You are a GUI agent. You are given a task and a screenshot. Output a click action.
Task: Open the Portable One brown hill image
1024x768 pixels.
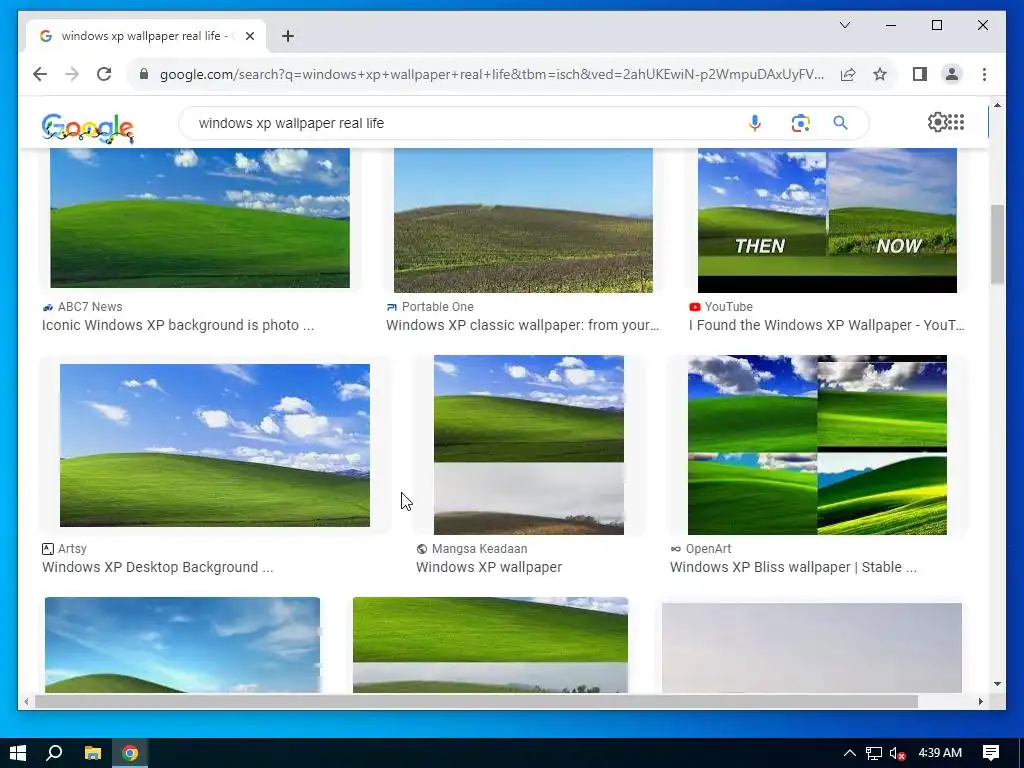click(523, 220)
